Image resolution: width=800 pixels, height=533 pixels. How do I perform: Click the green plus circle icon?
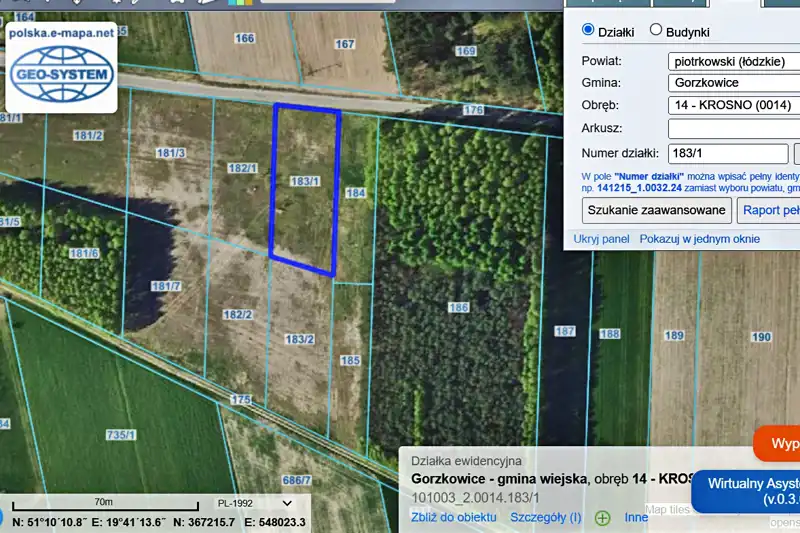[603, 518]
